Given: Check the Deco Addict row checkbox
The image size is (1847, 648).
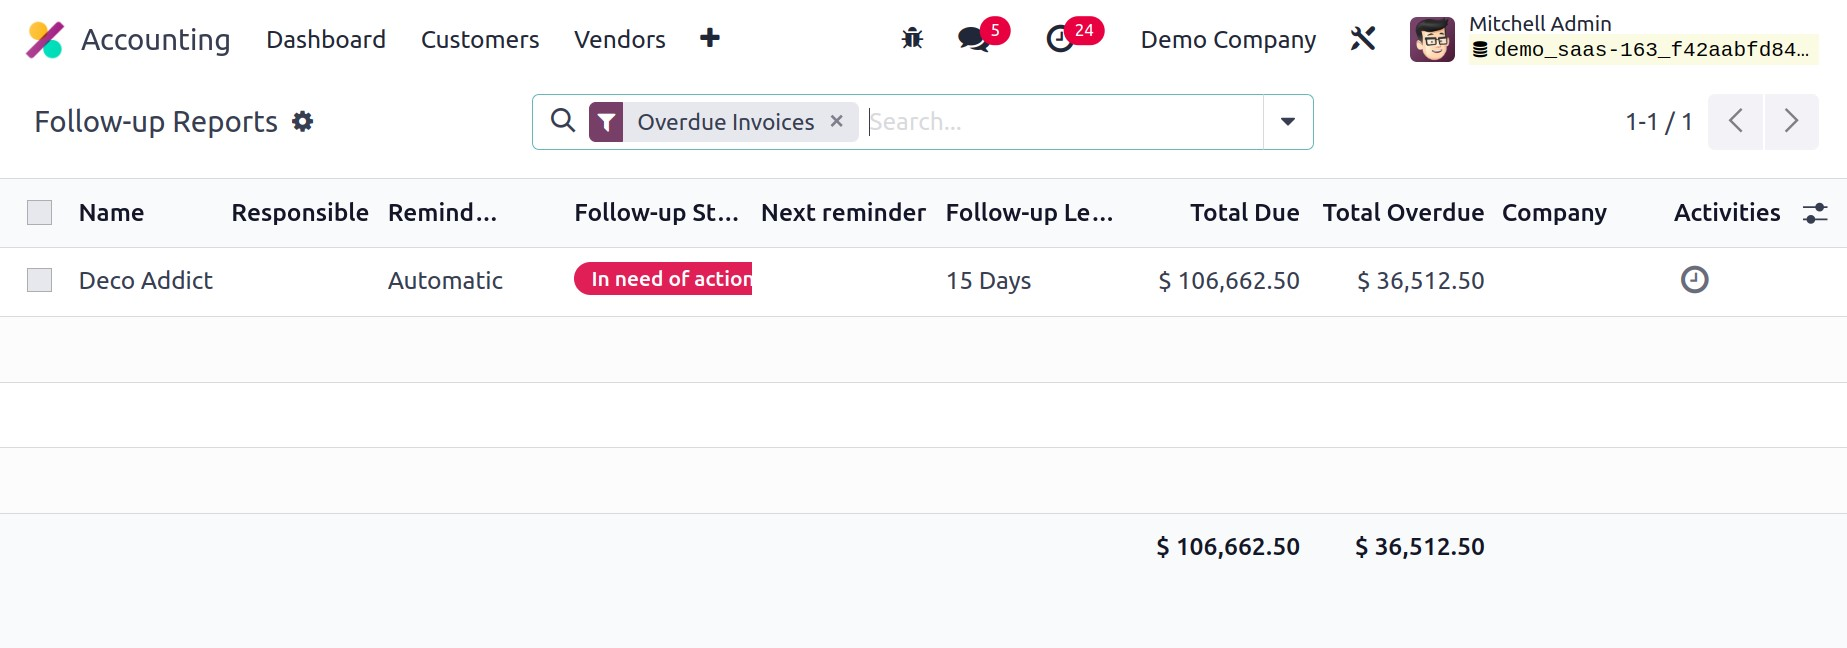Looking at the screenshot, I should click(40, 280).
